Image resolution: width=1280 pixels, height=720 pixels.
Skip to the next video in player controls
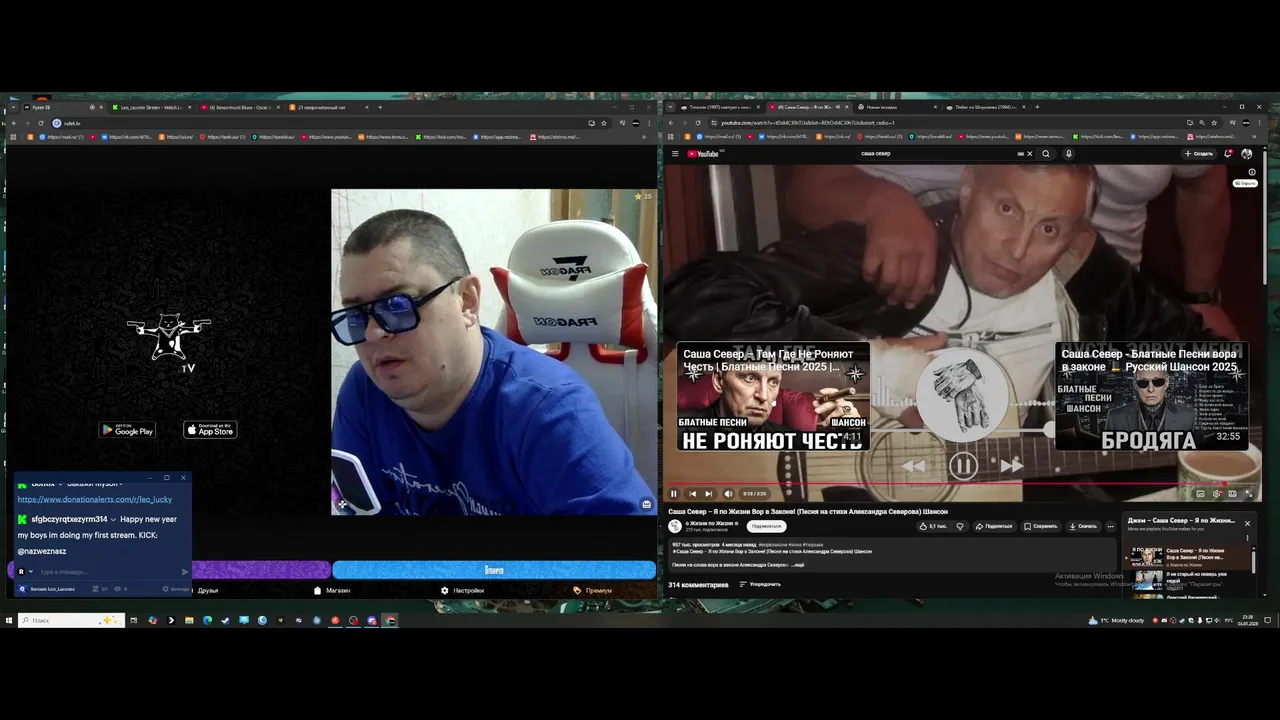pos(709,493)
